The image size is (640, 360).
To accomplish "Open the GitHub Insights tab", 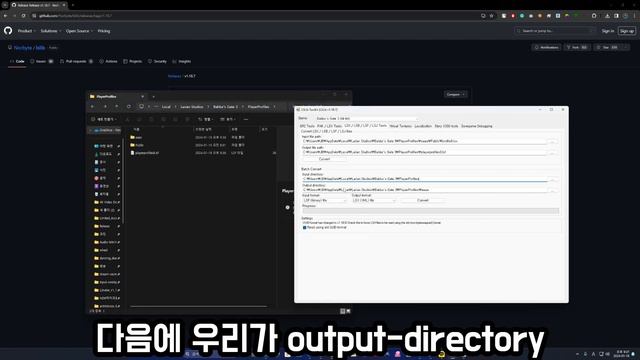I will pyautogui.click(x=182, y=61).
